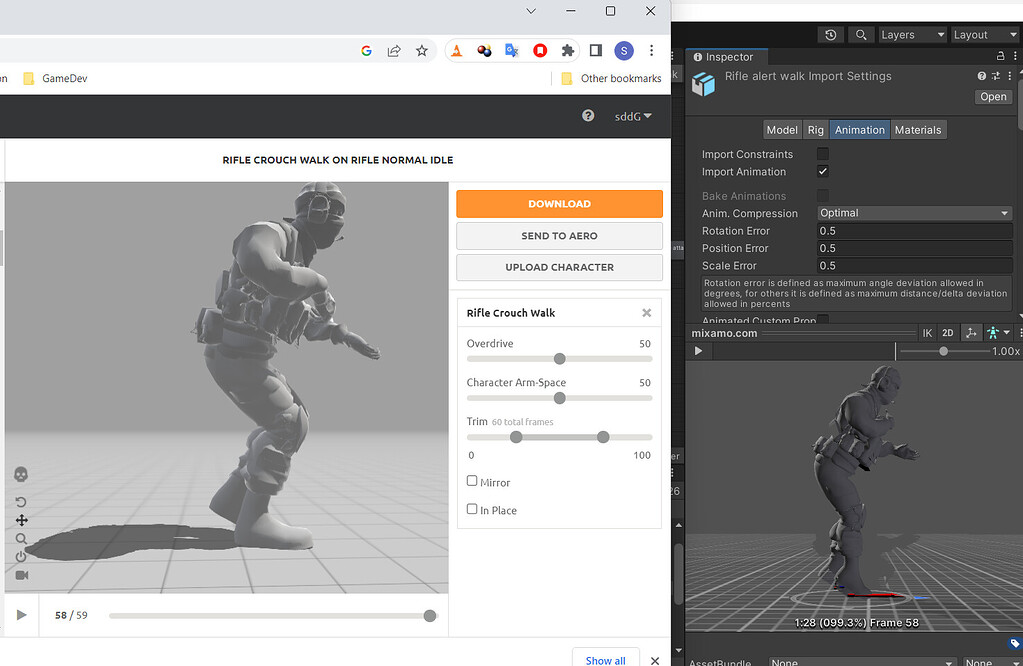Enable the Mirror option for Rifle Crouch Walk
This screenshot has width=1023, height=666.
(x=471, y=481)
